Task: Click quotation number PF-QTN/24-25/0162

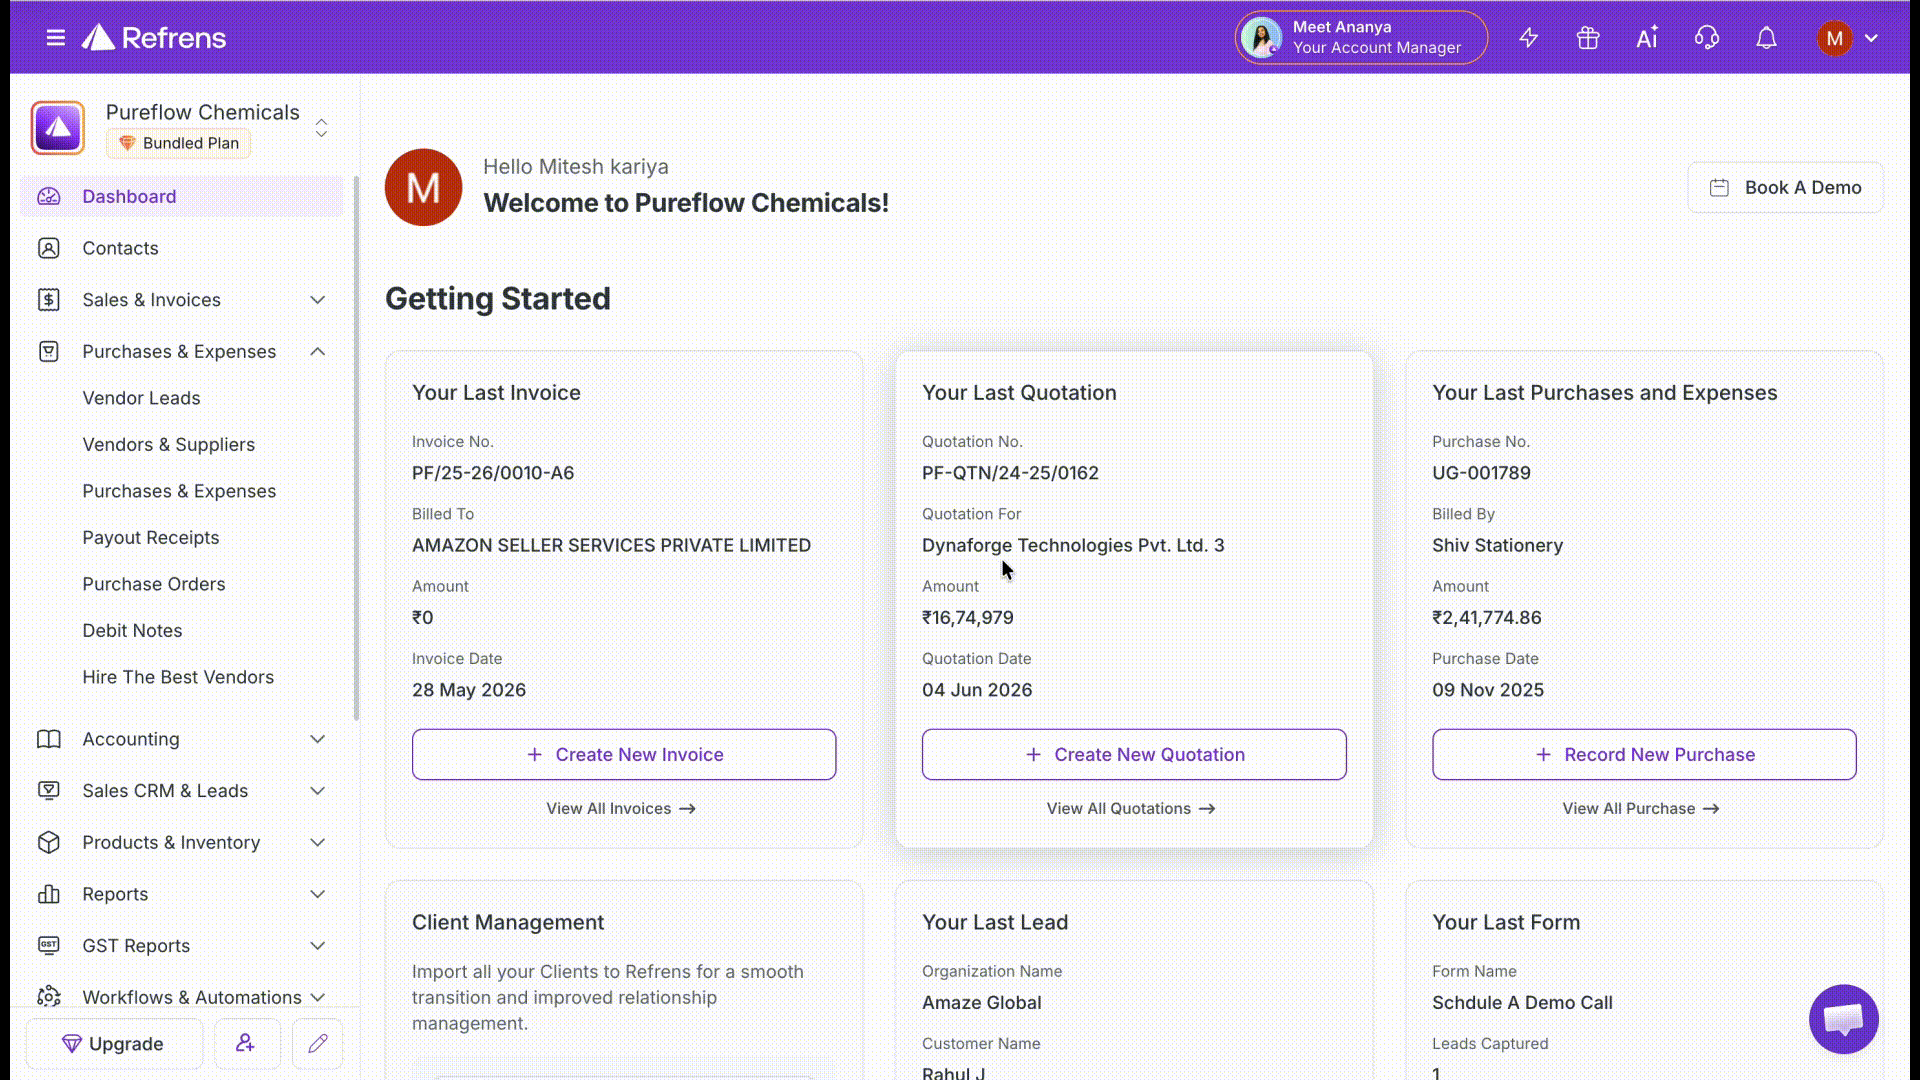Action: (1010, 473)
